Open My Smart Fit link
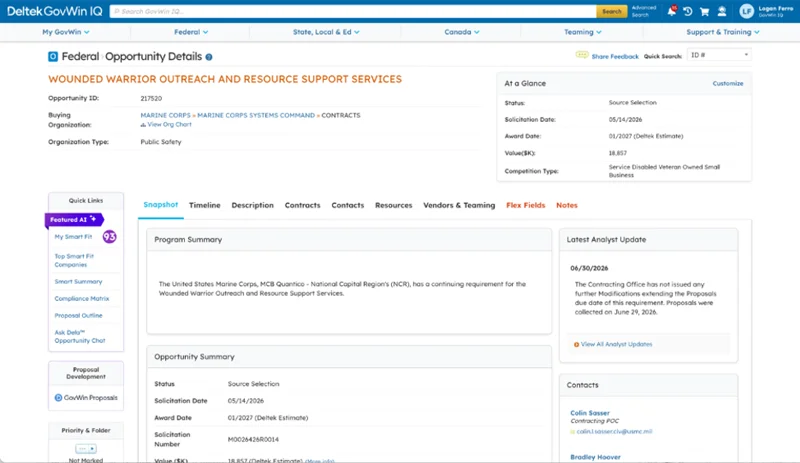 coord(73,237)
